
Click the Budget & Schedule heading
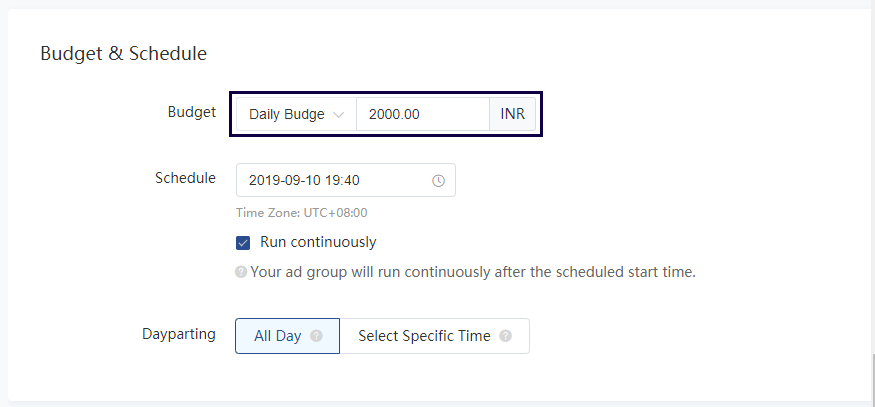[x=123, y=53]
